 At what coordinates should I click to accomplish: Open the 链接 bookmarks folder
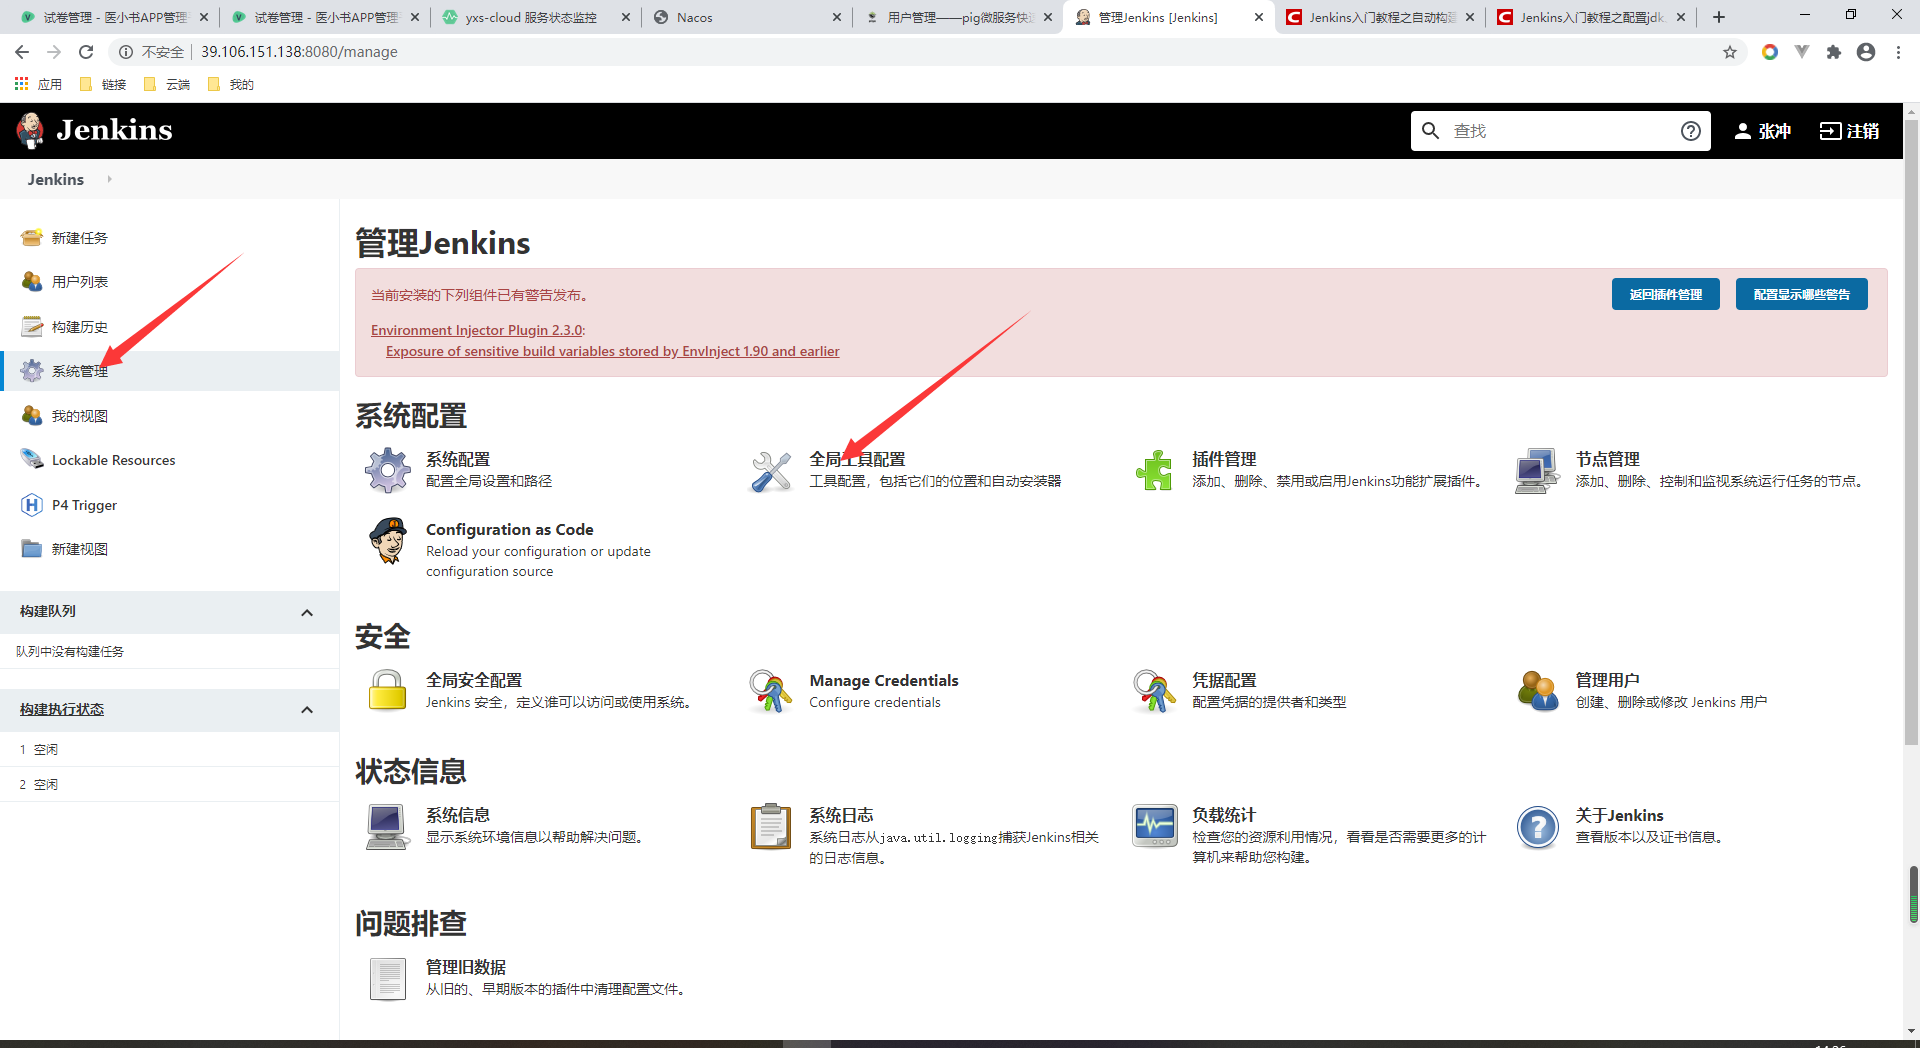103,84
